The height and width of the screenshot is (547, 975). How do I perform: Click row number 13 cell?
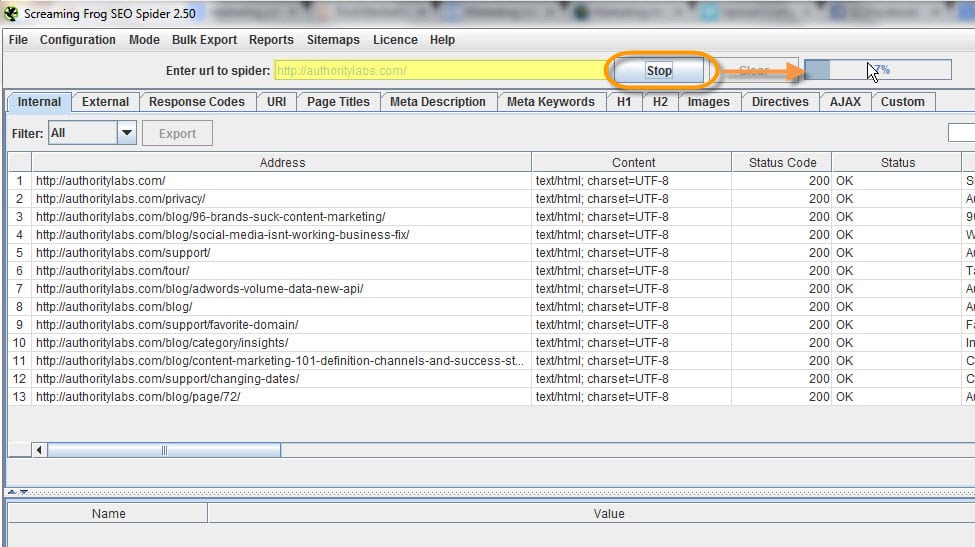[19, 397]
